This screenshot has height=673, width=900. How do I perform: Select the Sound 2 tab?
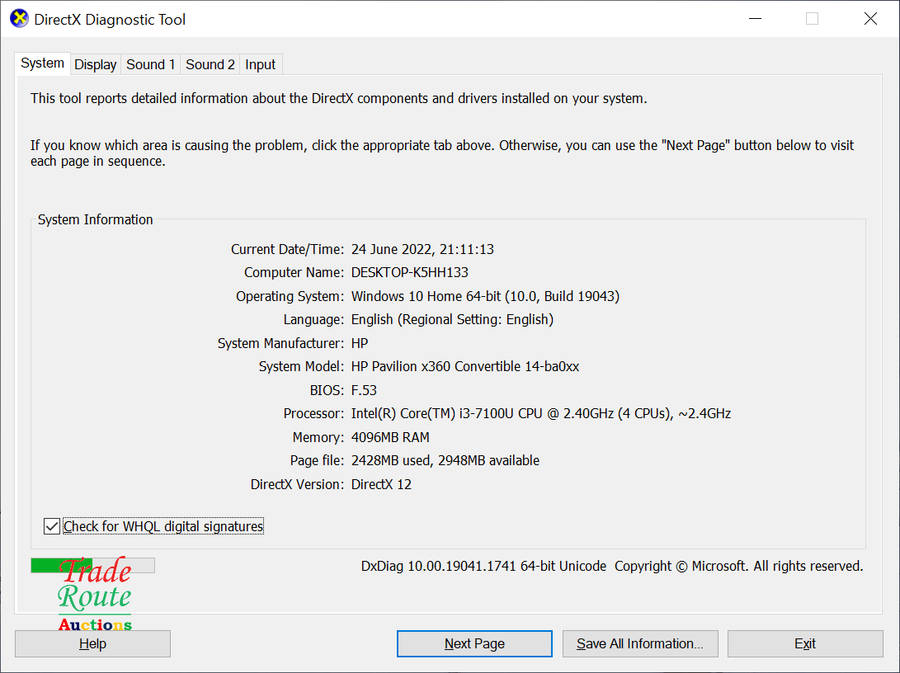click(210, 64)
